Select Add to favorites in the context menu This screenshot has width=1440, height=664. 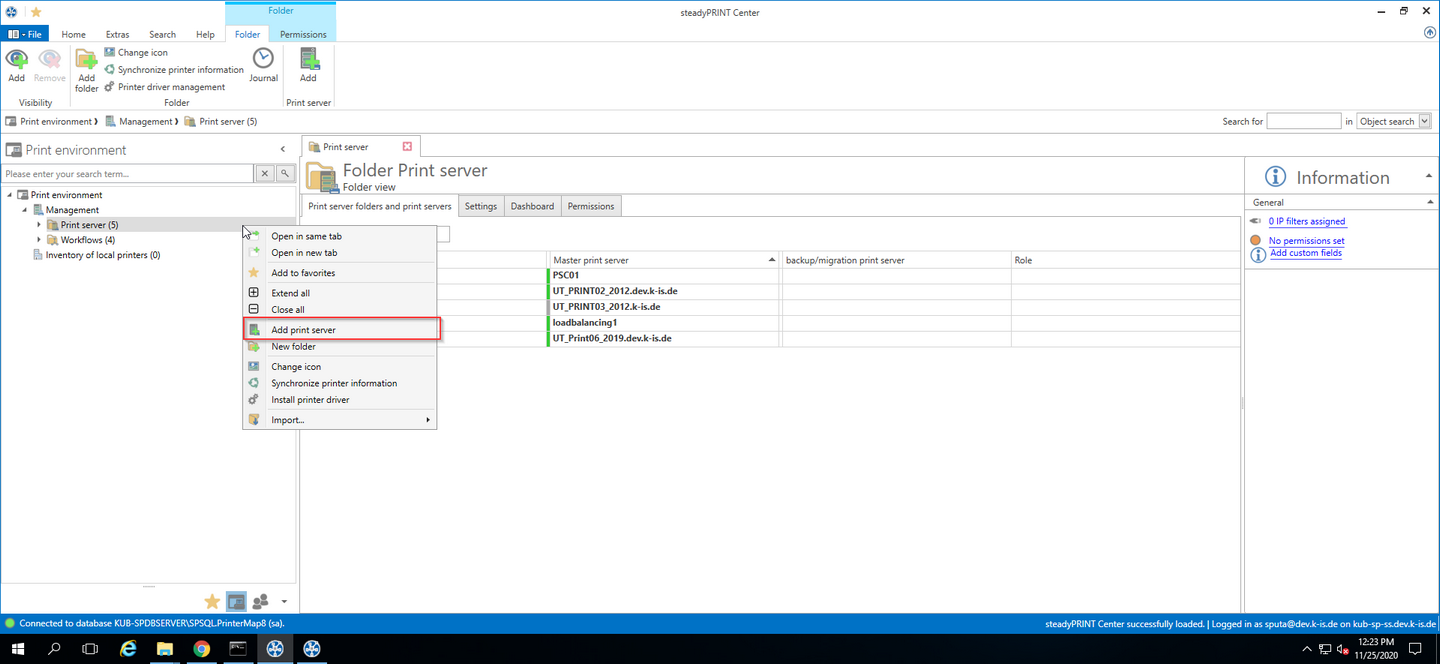click(x=340, y=273)
